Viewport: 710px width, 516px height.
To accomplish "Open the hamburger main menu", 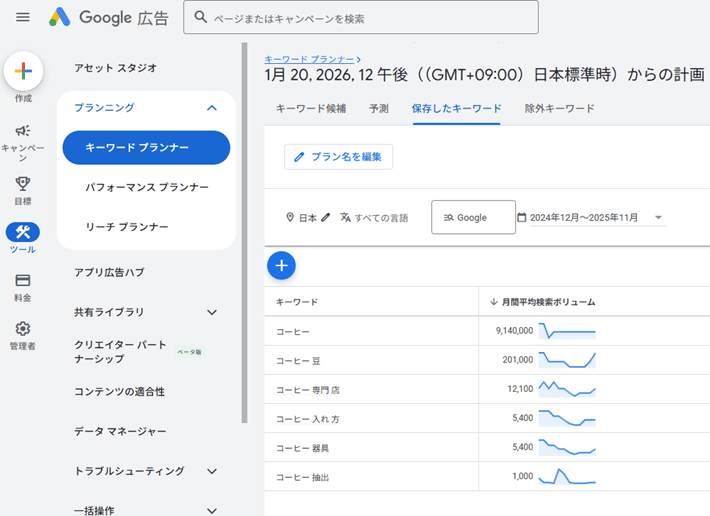I will [x=23, y=17].
